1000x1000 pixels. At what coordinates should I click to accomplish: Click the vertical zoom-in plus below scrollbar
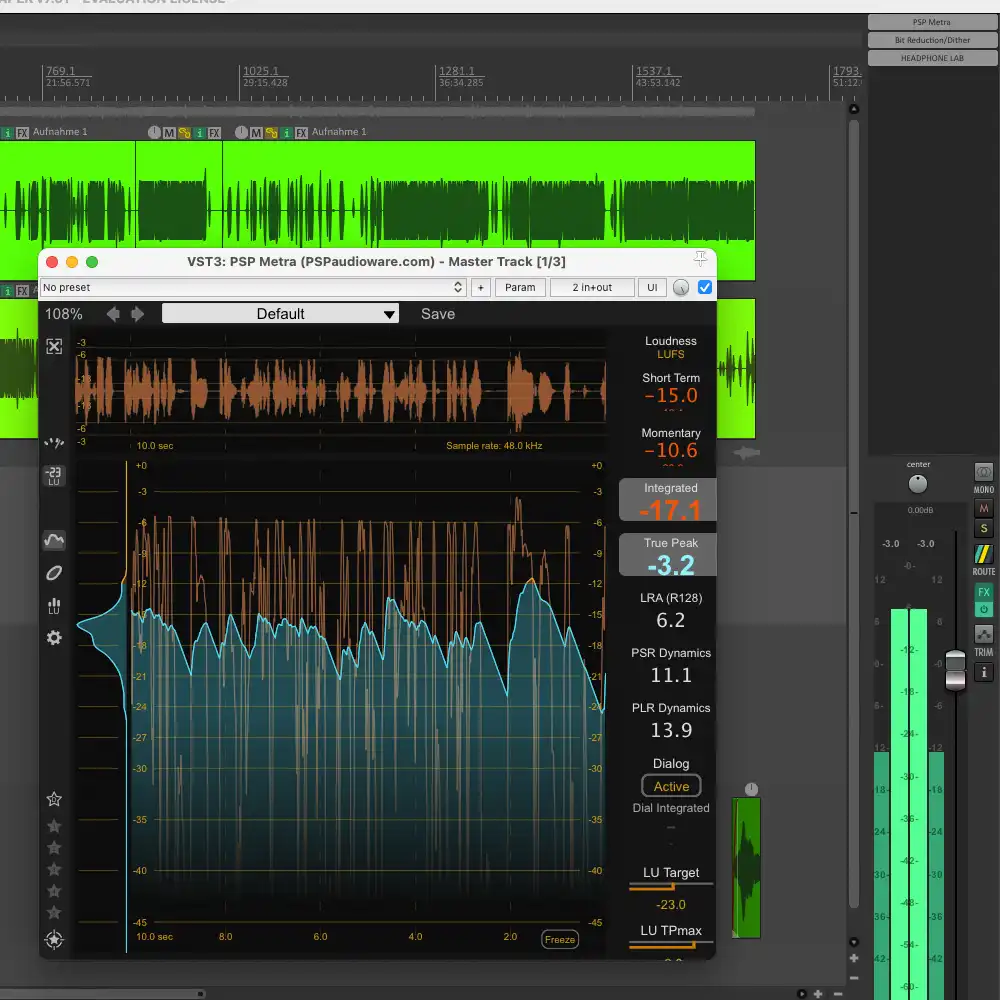coord(854,958)
